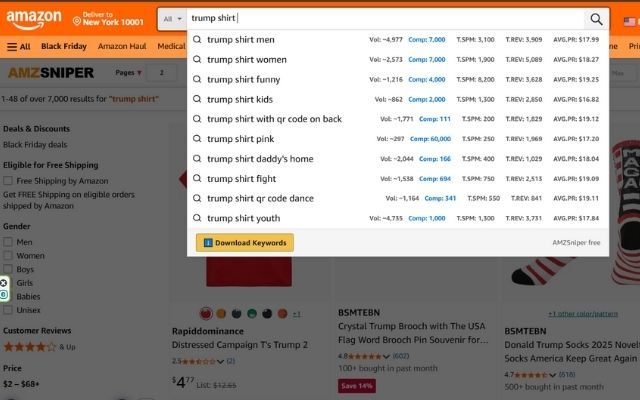Click the pages number field showing 2
Screen dimensions: 640x400
[x=162, y=73]
